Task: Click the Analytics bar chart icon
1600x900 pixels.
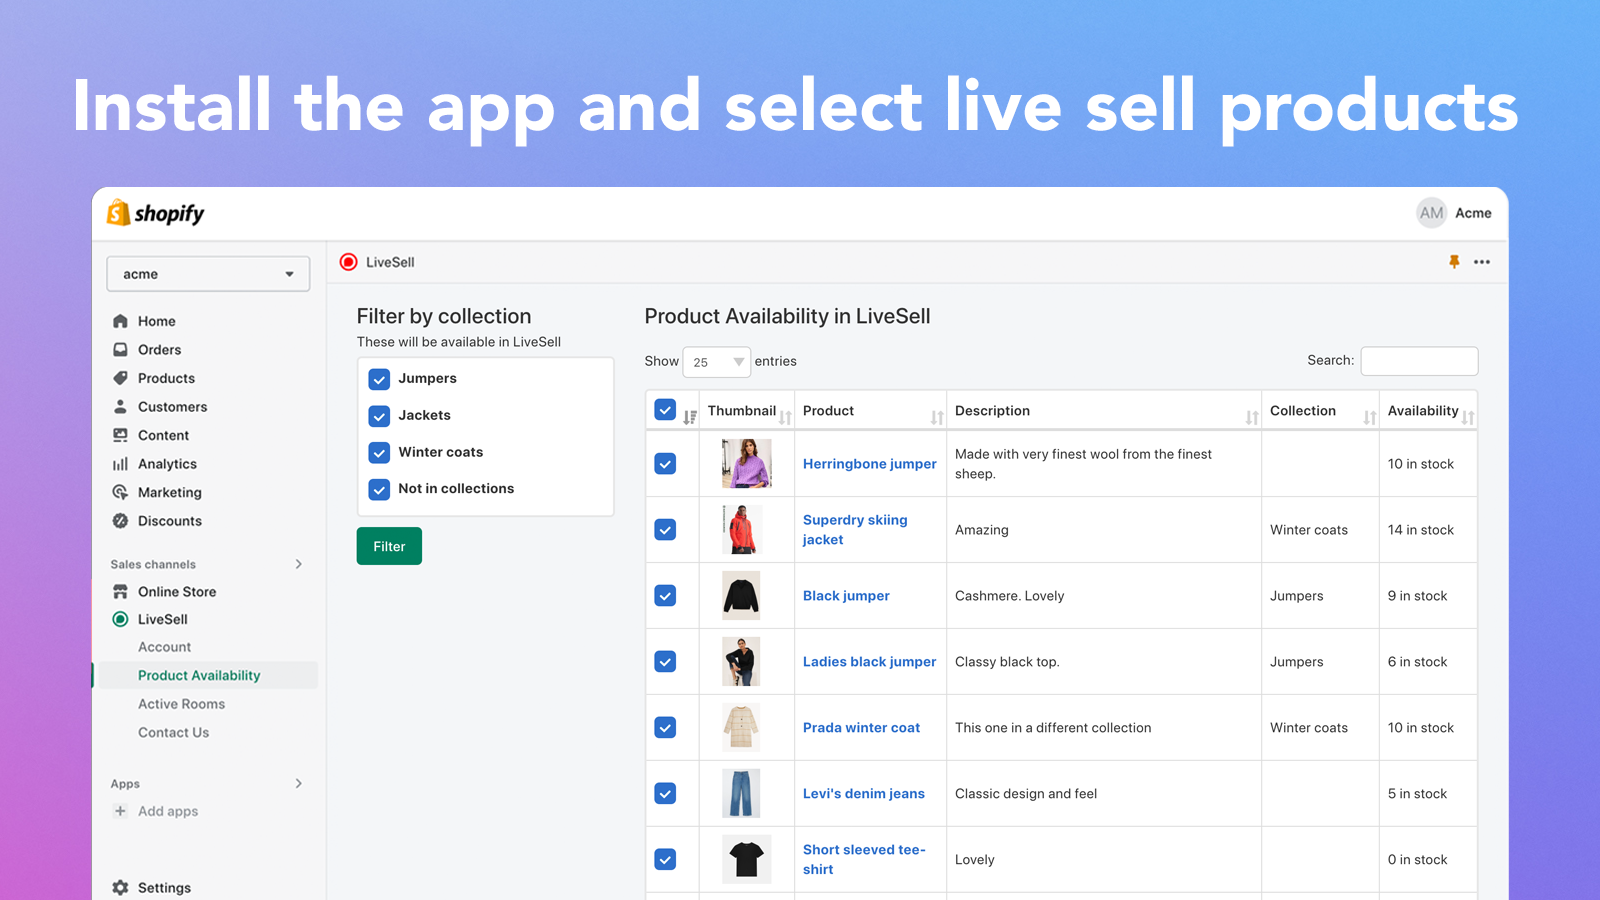Action: pos(120,464)
